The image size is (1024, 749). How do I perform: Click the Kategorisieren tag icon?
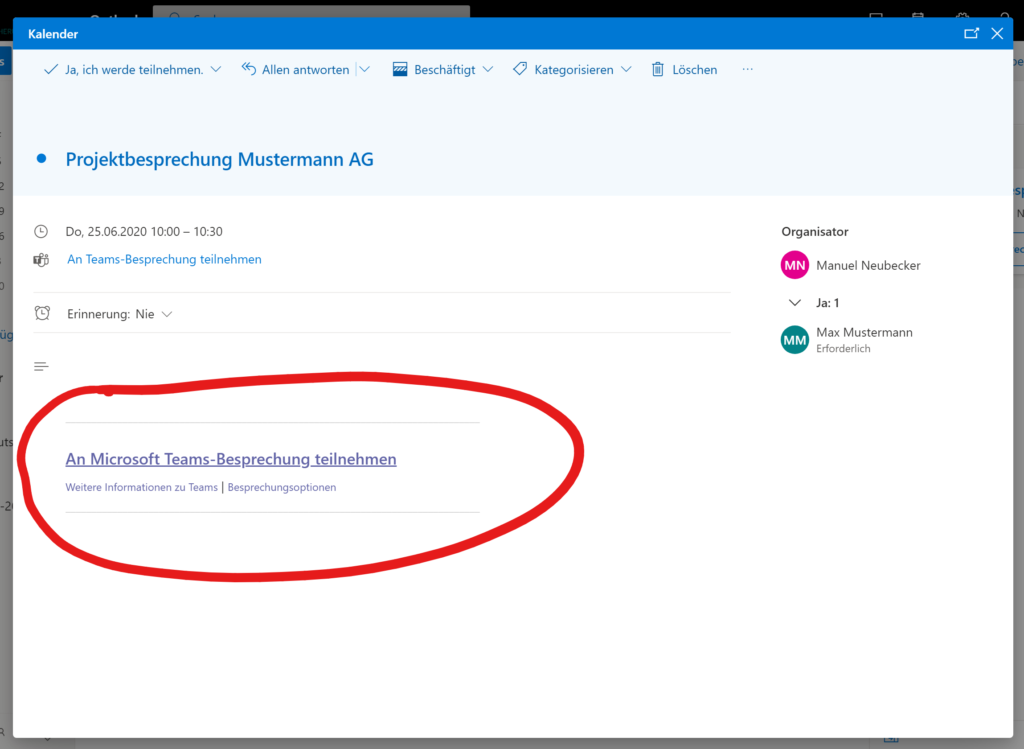coord(520,69)
